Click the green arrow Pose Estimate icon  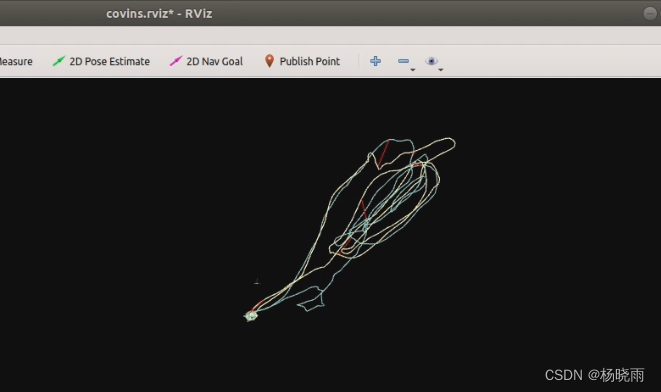(59, 61)
